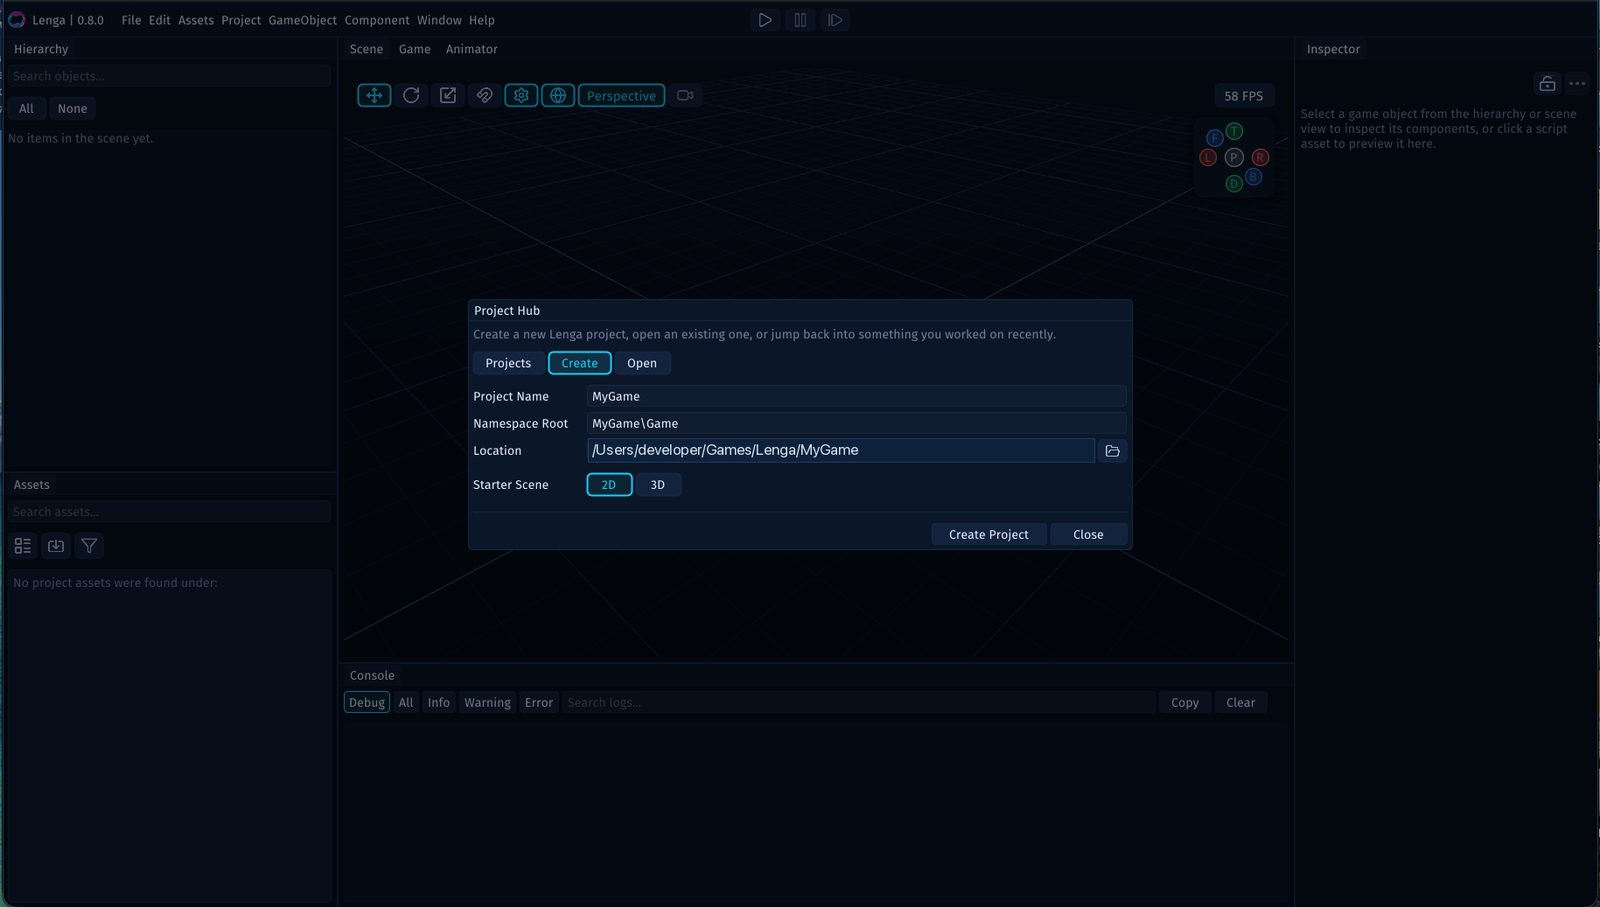Click the Lenga logo icon
Image resolution: width=1600 pixels, height=907 pixels.
pos(17,20)
